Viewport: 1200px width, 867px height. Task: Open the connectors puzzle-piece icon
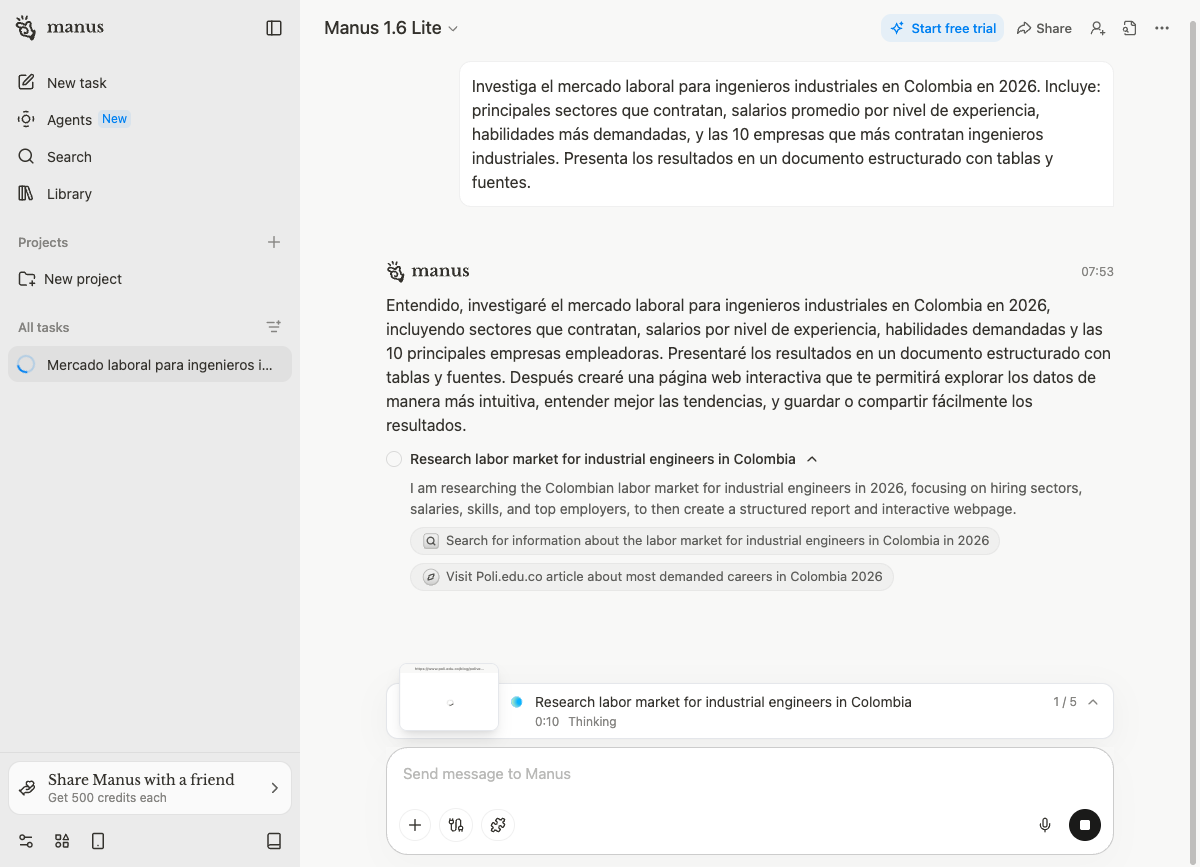point(497,825)
